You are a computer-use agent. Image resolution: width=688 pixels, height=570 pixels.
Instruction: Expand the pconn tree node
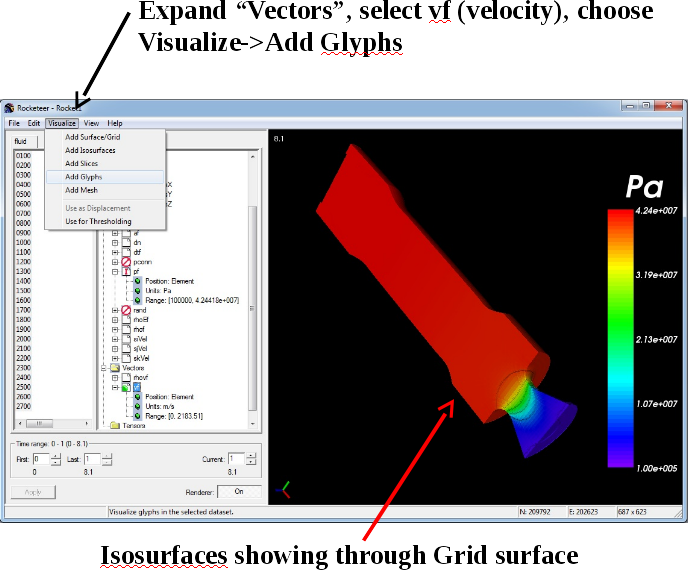tap(115, 262)
